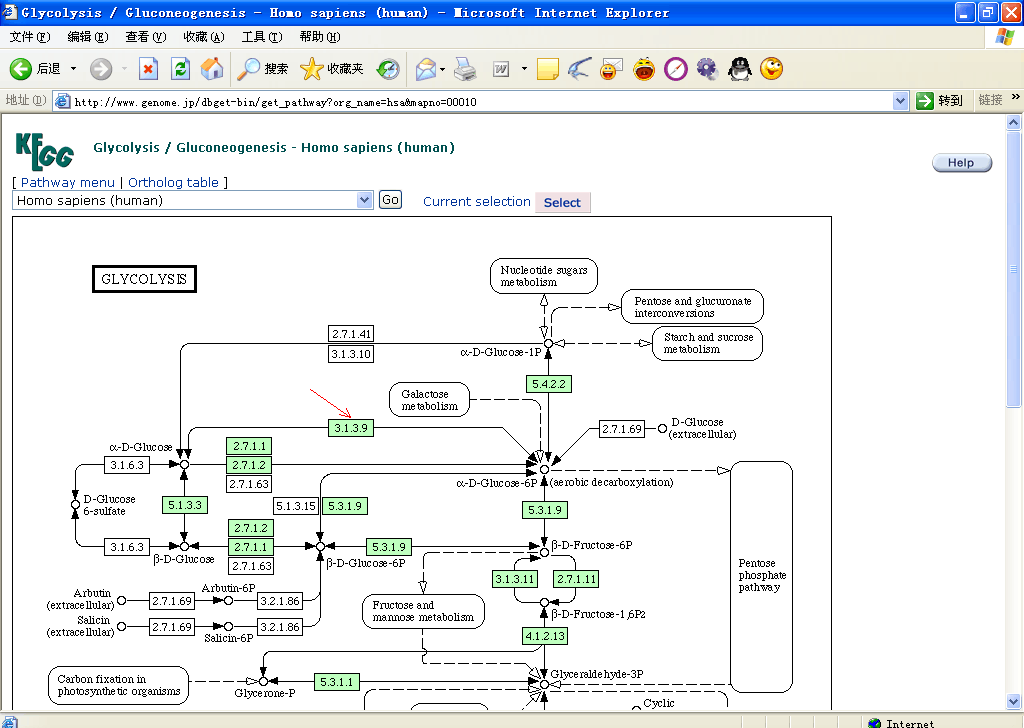Open the Search (搜索) toolbar button

pos(263,69)
